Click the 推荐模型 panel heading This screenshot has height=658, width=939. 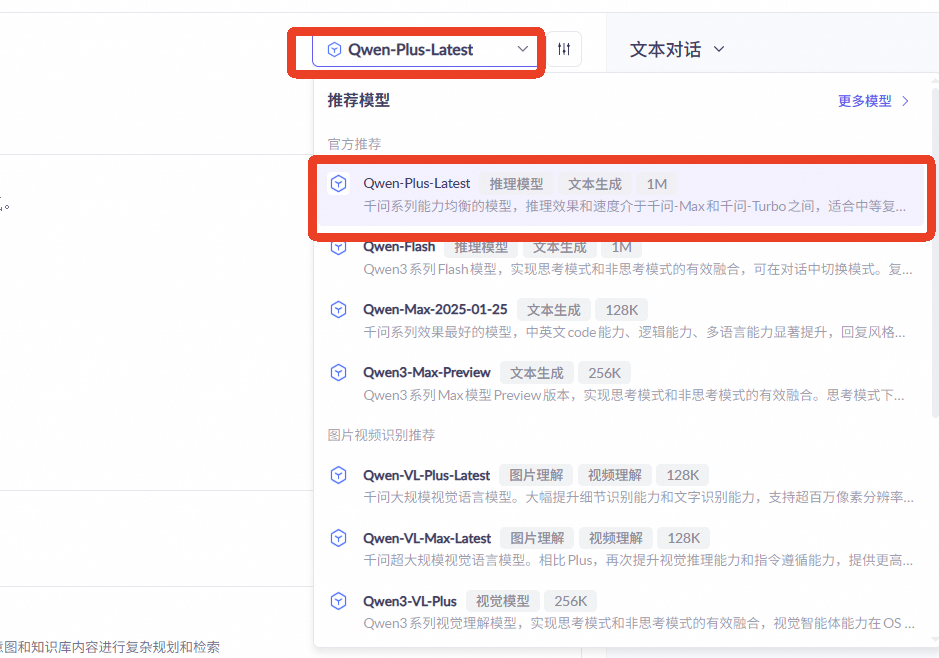point(359,101)
